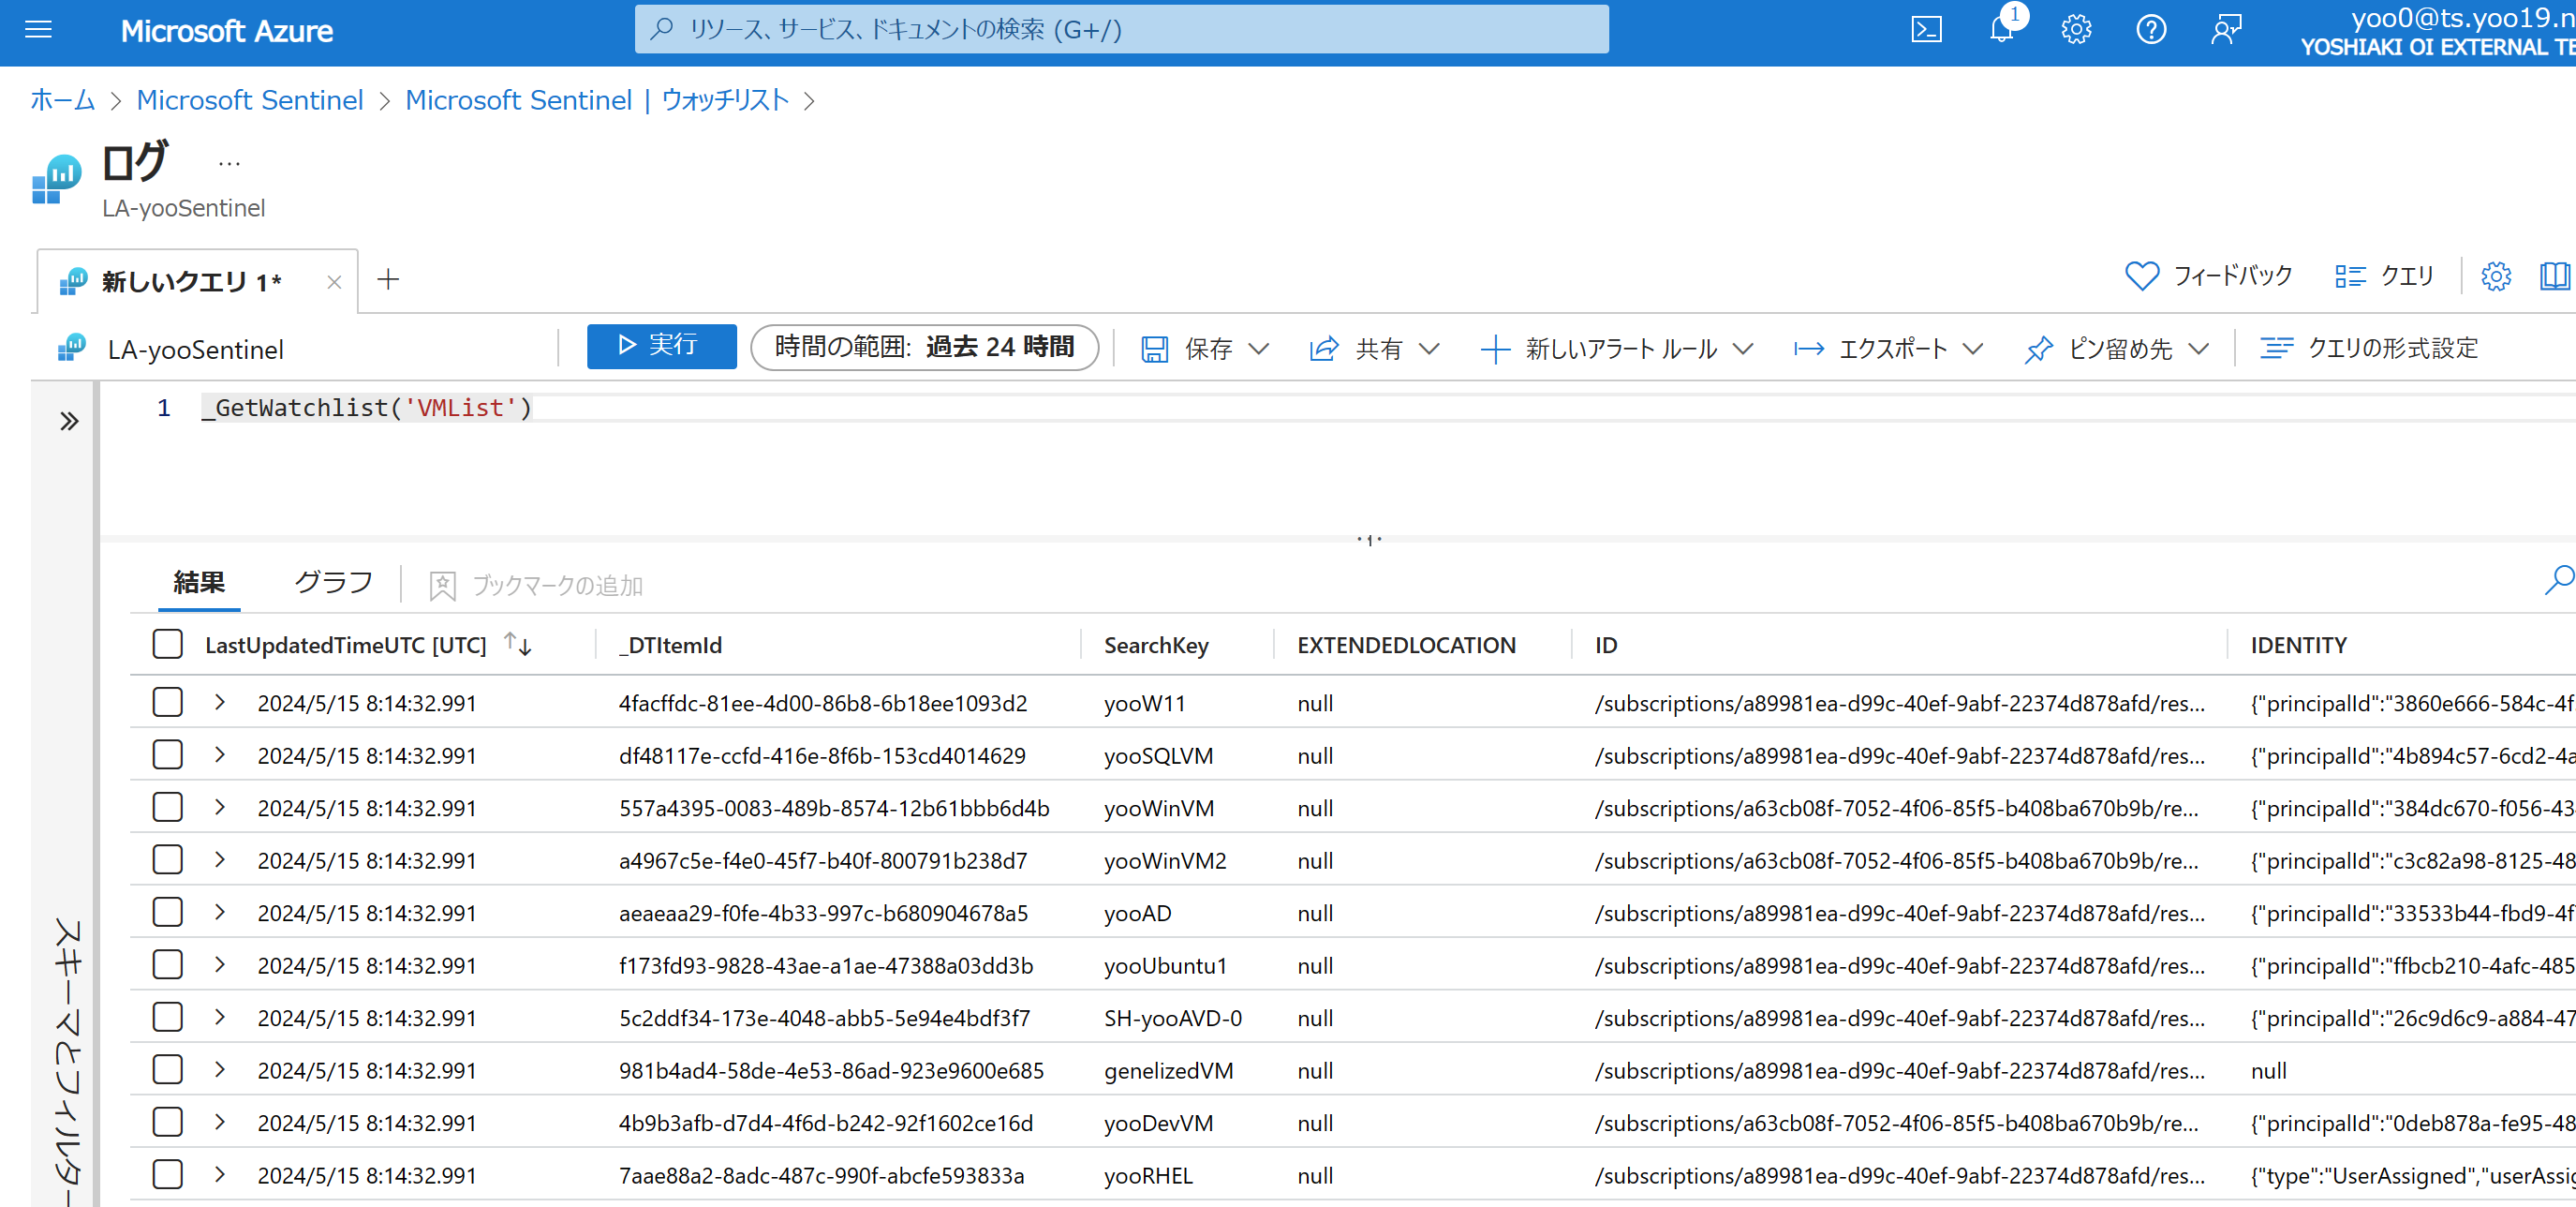Open the Microsoft Sentinel breadcrumb link
The height and width of the screenshot is (1207, 2576).
pyautogui.click(x=250, y=99)
